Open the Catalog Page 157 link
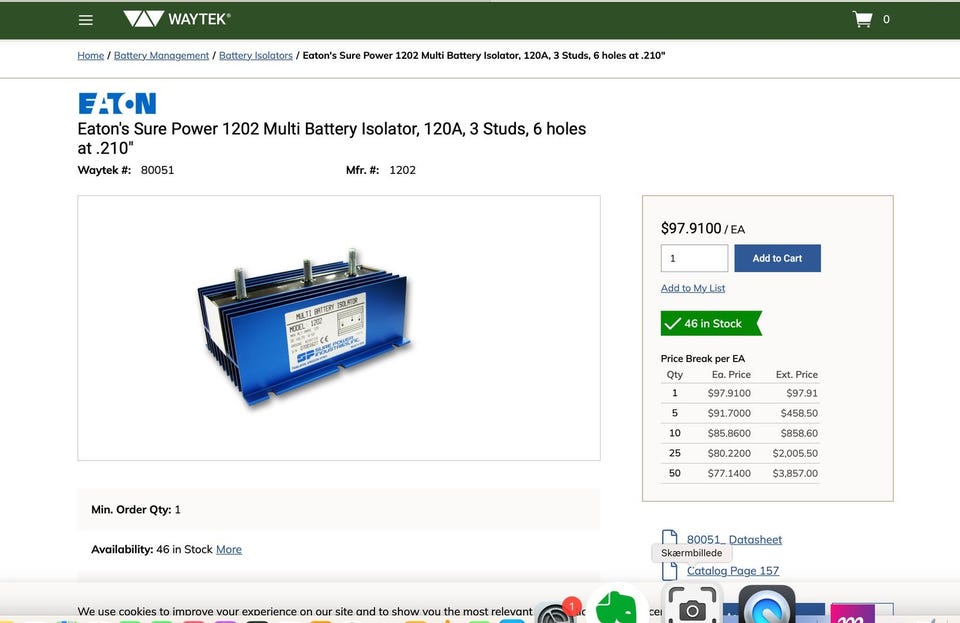This screenshot has height=623, width=960. pos(733,570)
